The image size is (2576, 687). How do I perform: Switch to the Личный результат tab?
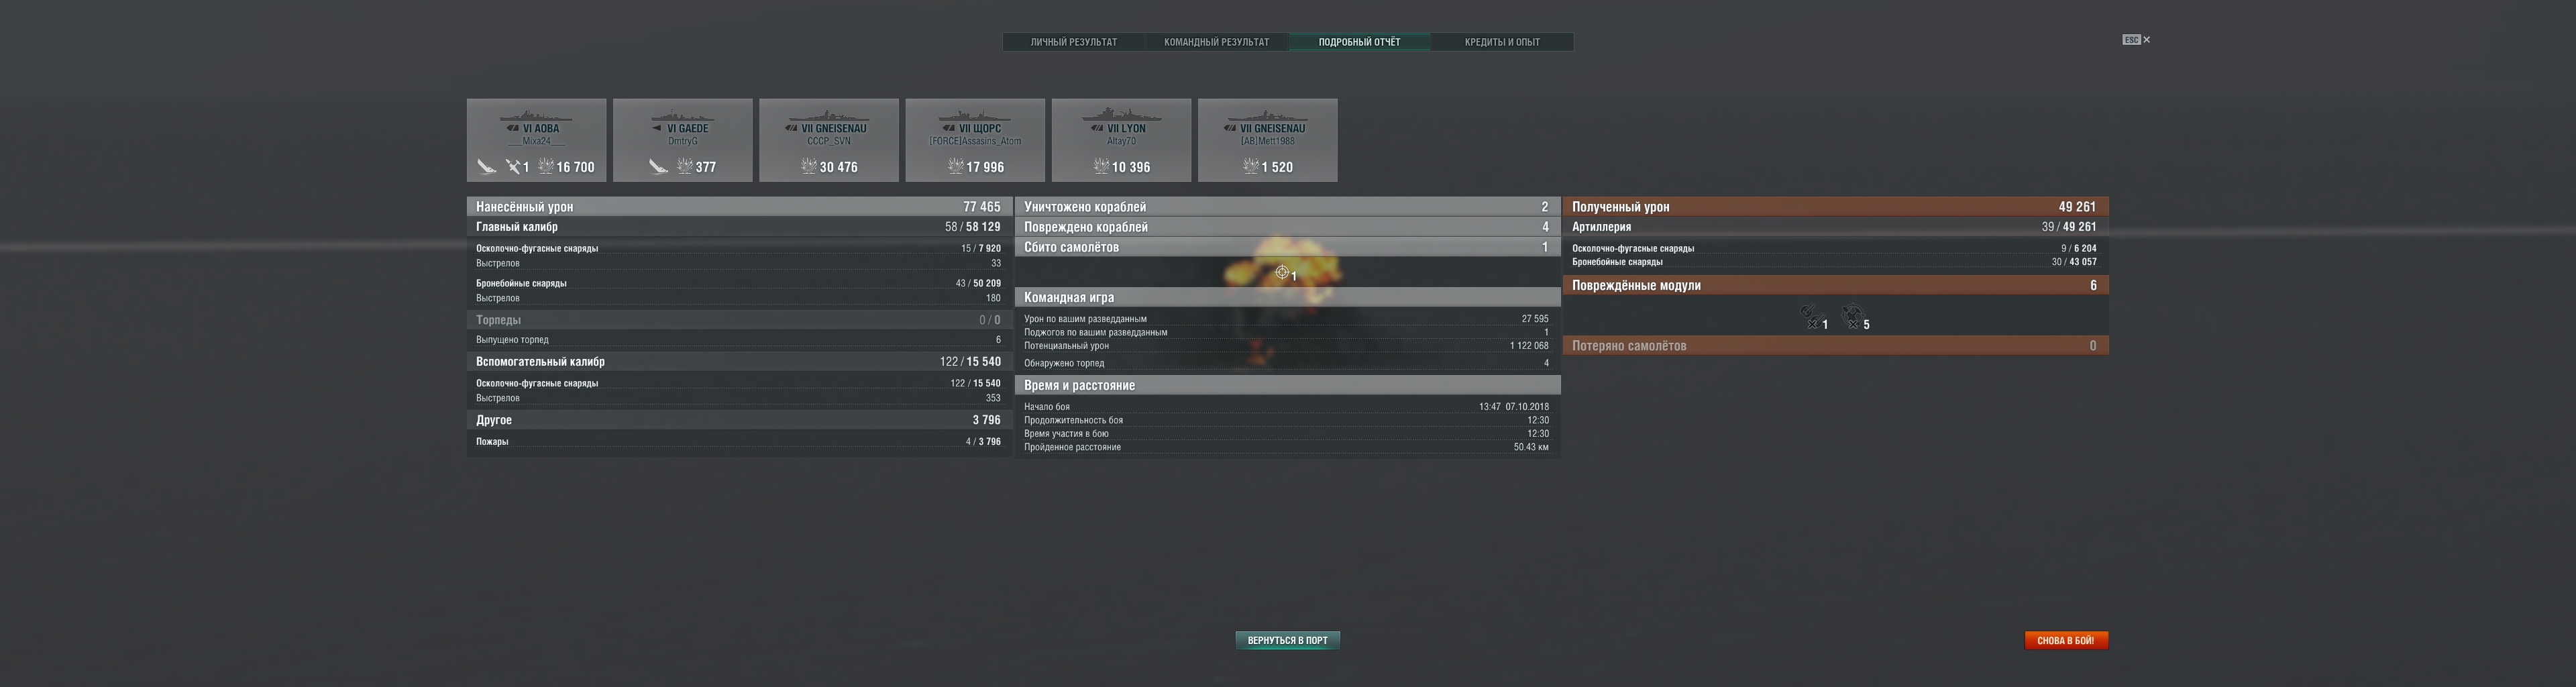coord(1073,42)
